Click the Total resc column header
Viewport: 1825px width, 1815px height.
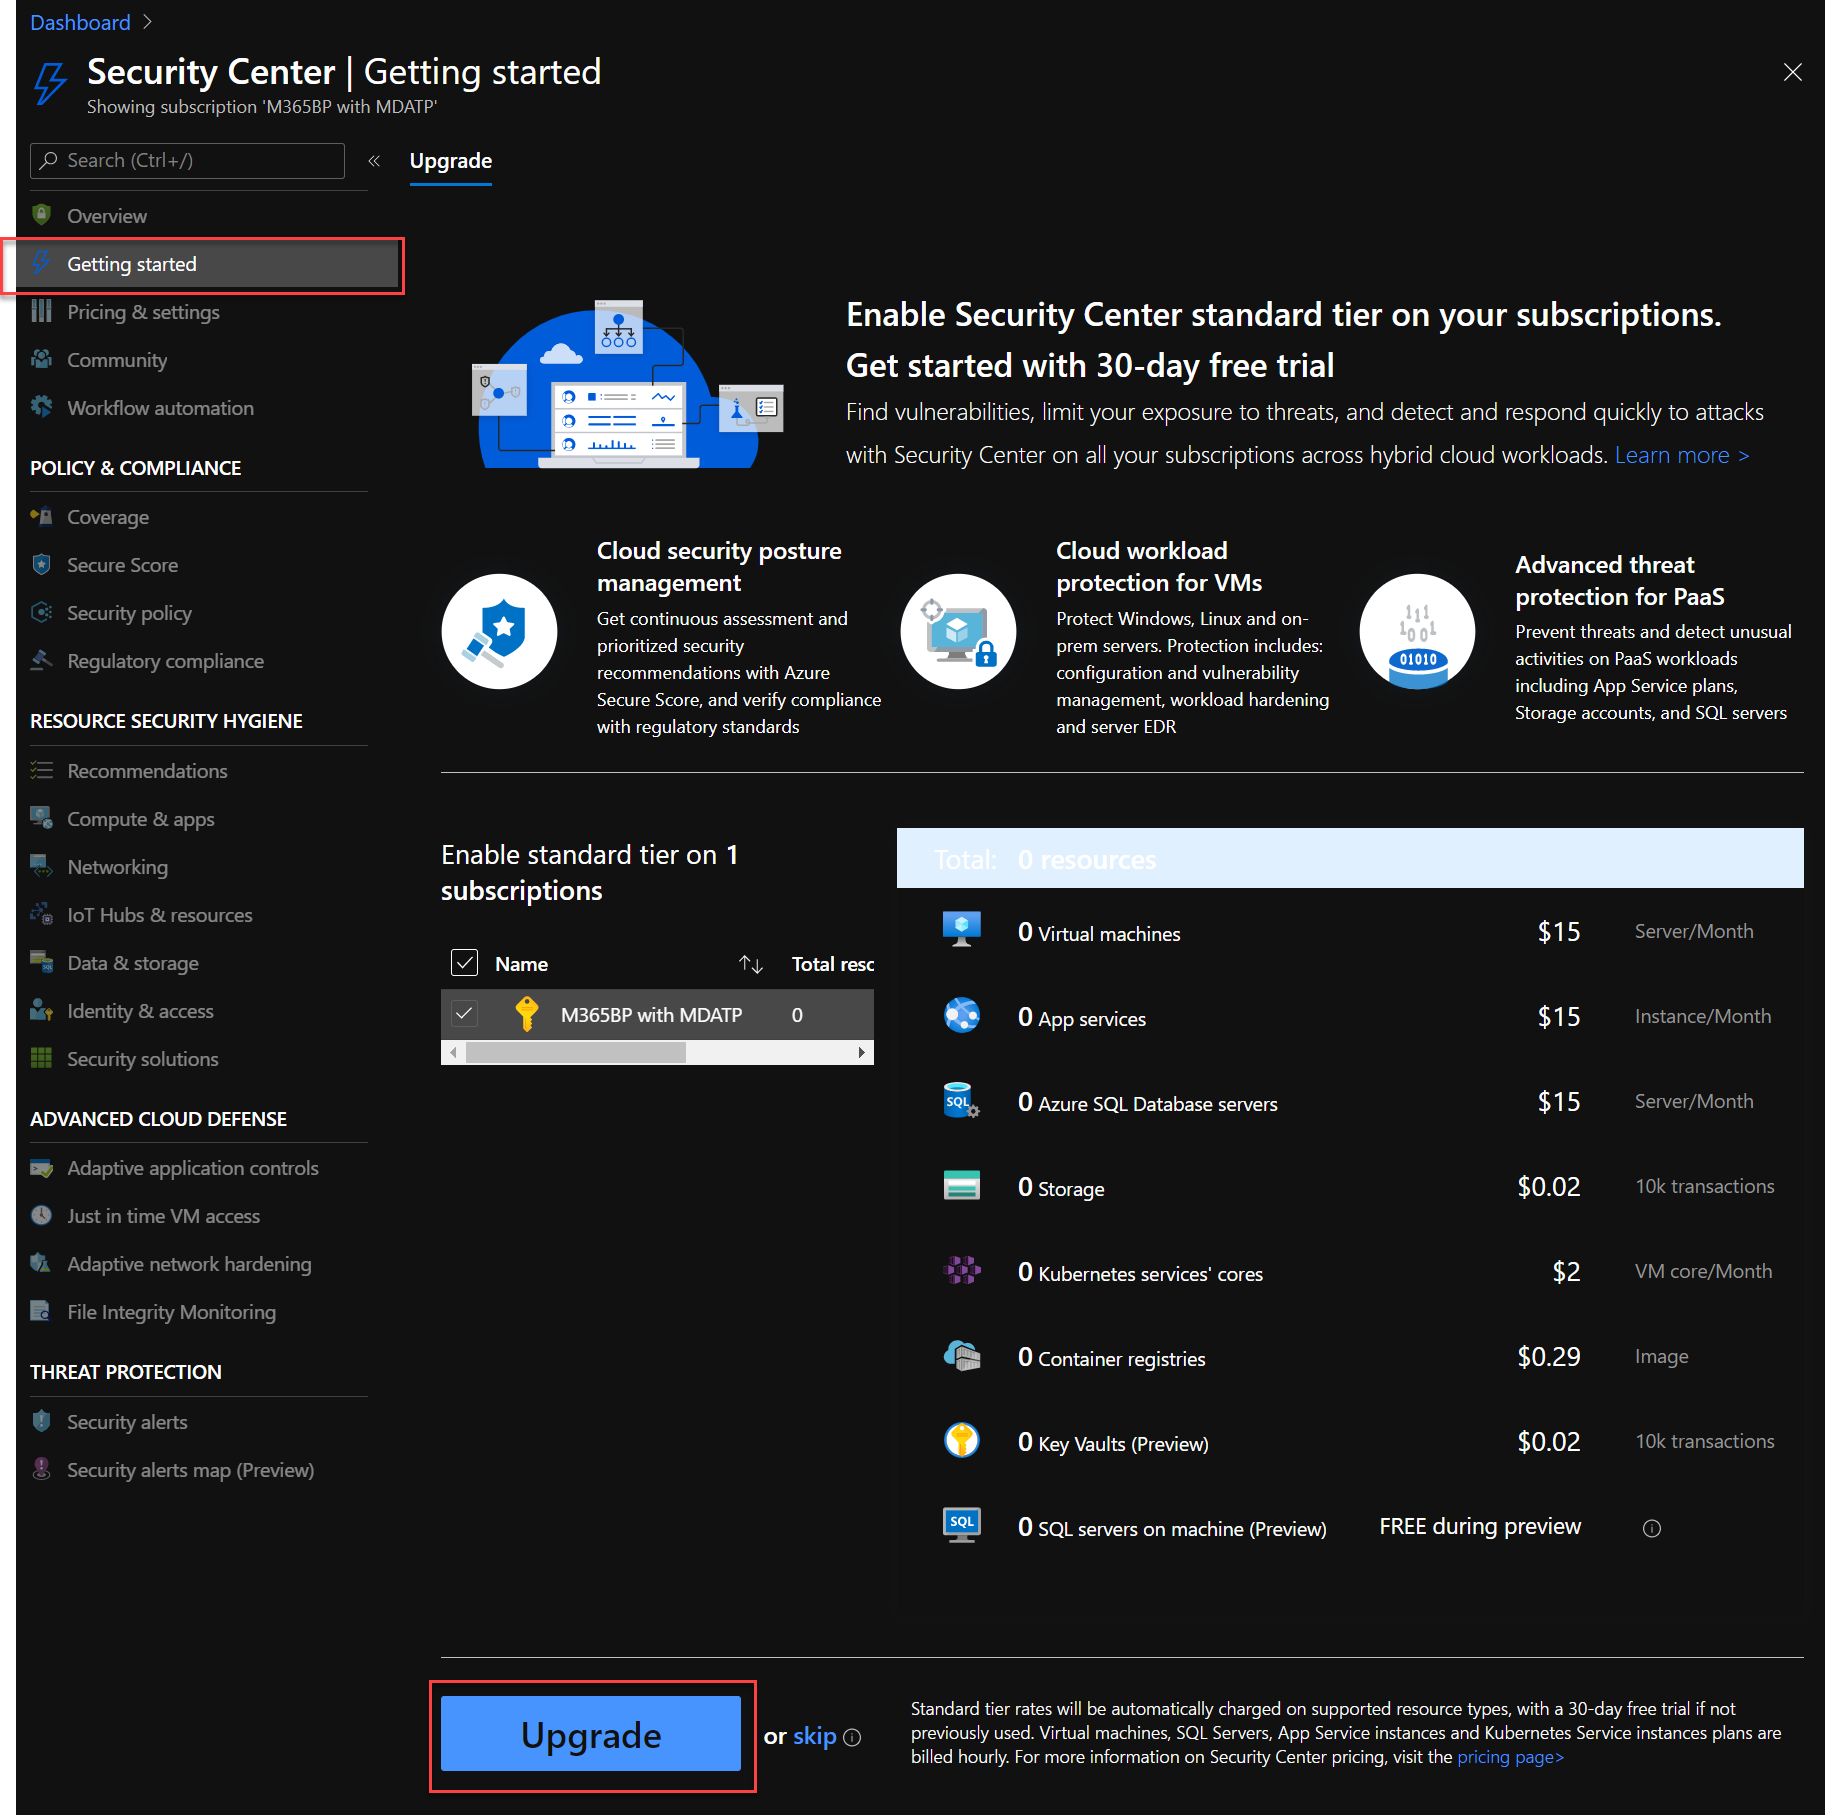pyautogui.click(x=832, y=964)
